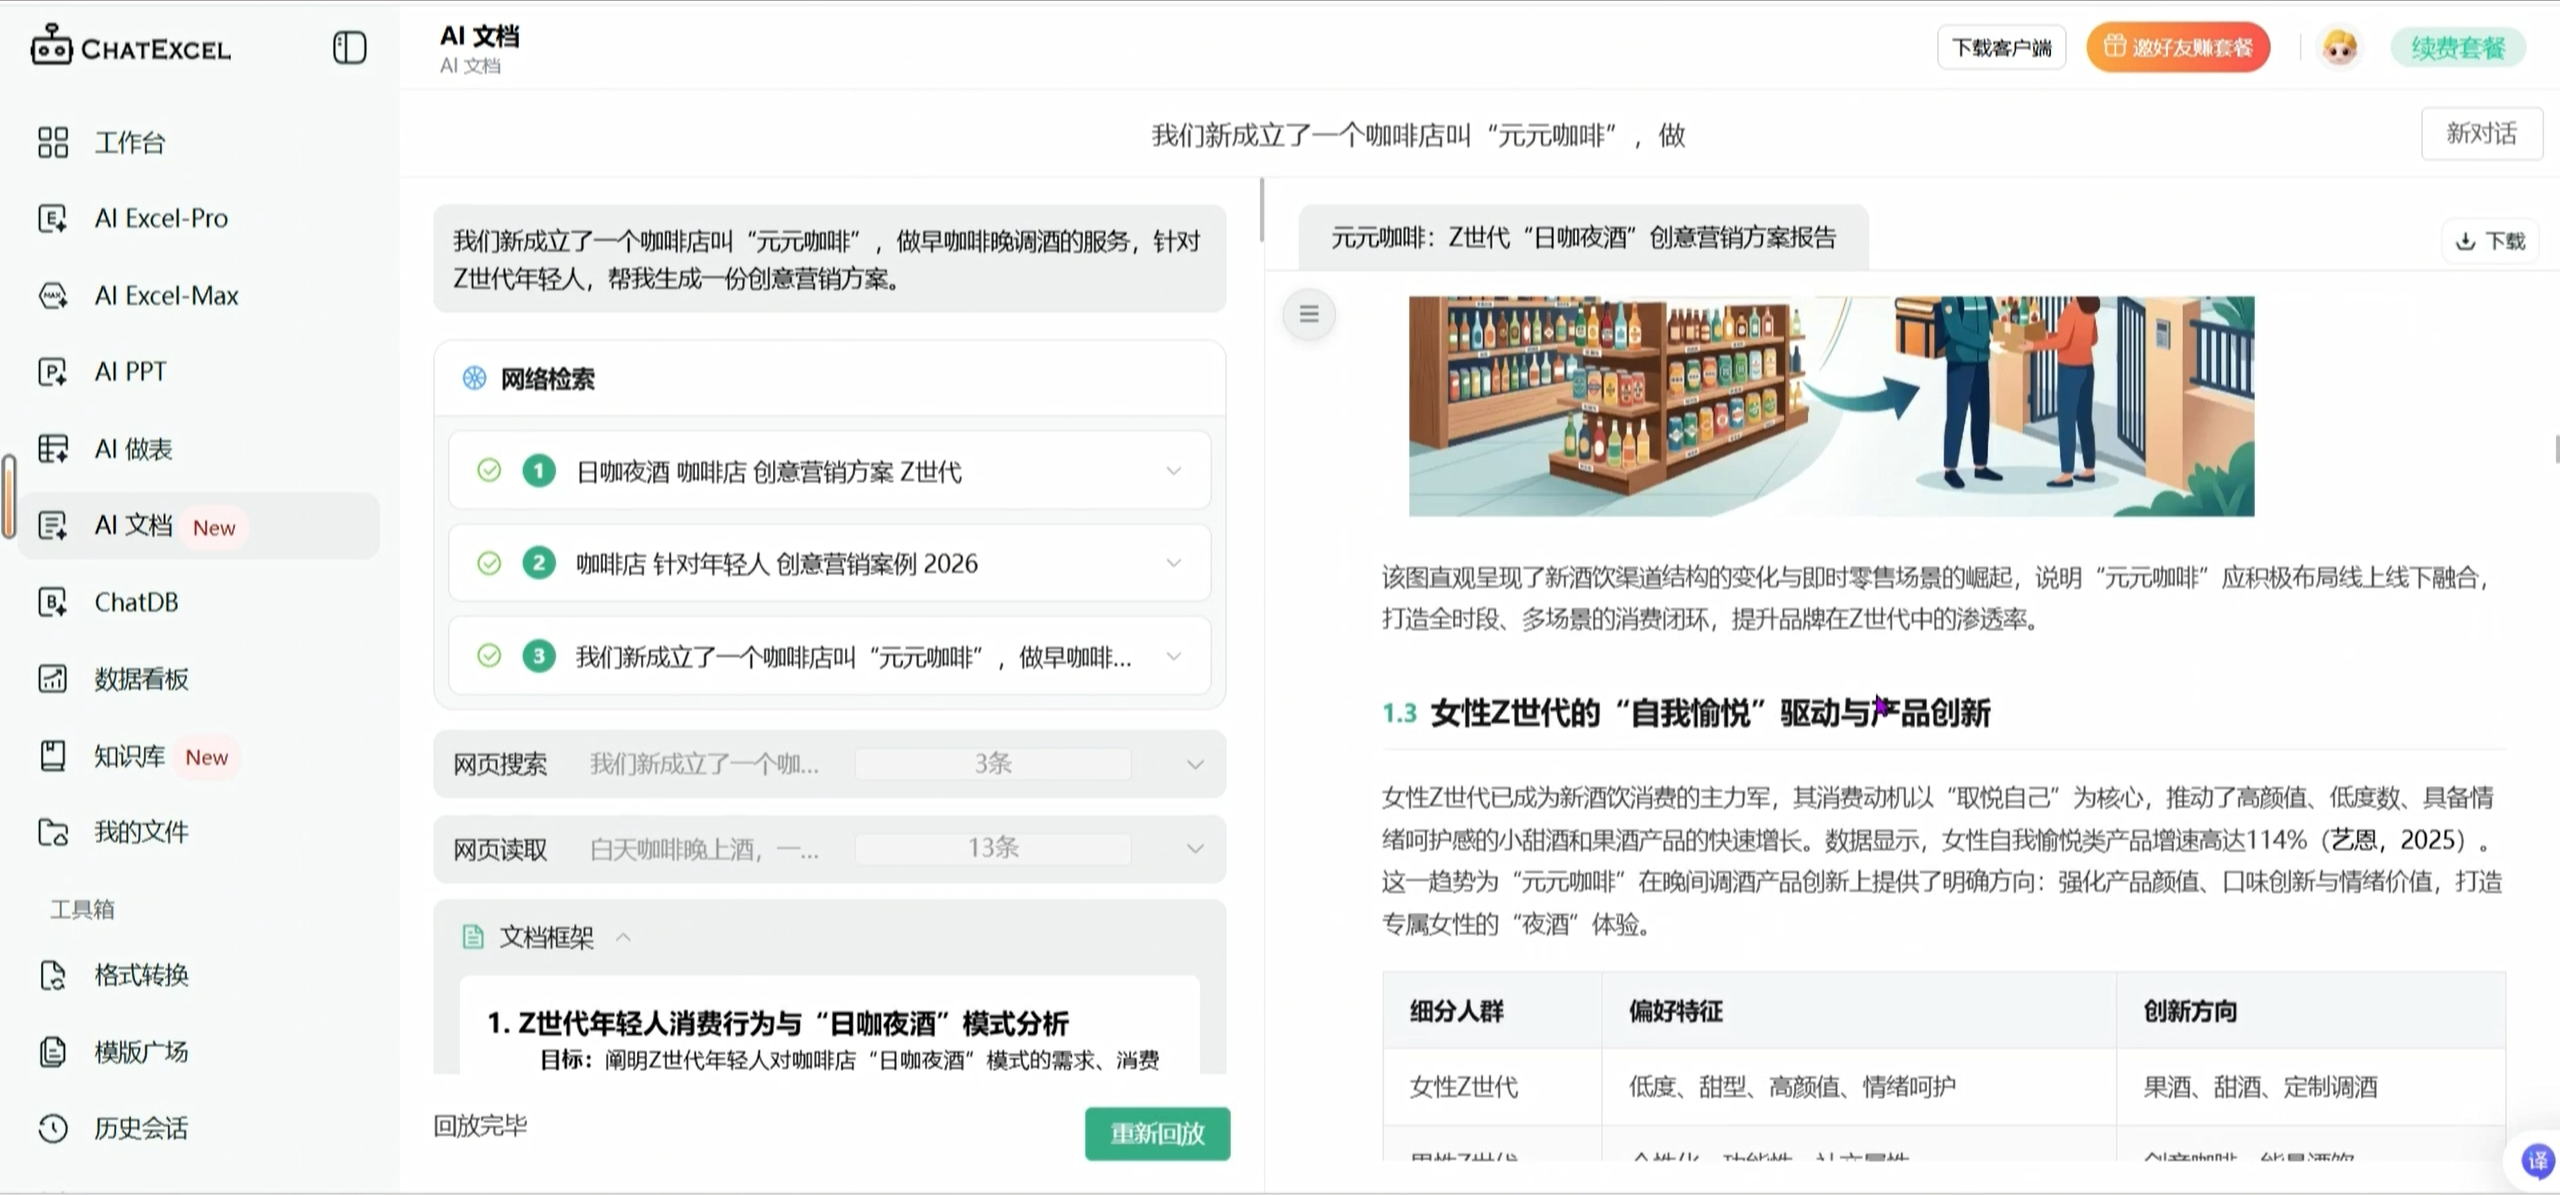This screenshot has width=2560, height=1195.
Task: Click the 知识库 knowledge base icon
Action: point(53,756)
